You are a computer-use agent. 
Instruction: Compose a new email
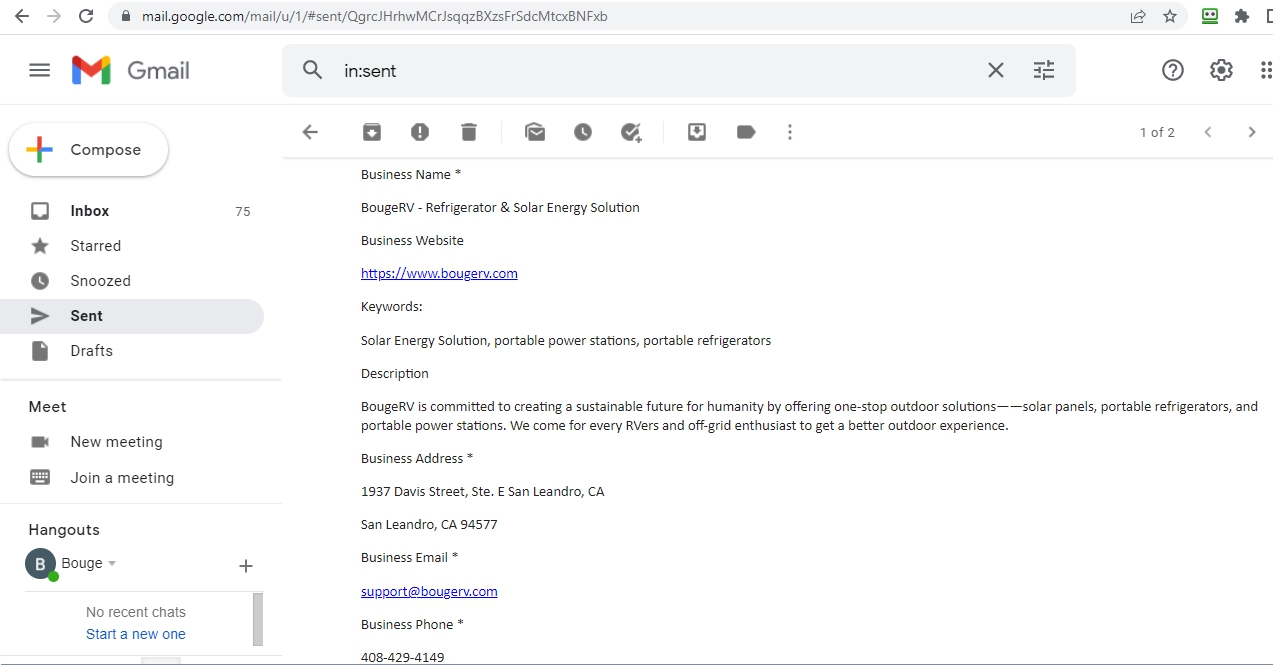pos(89,150)
